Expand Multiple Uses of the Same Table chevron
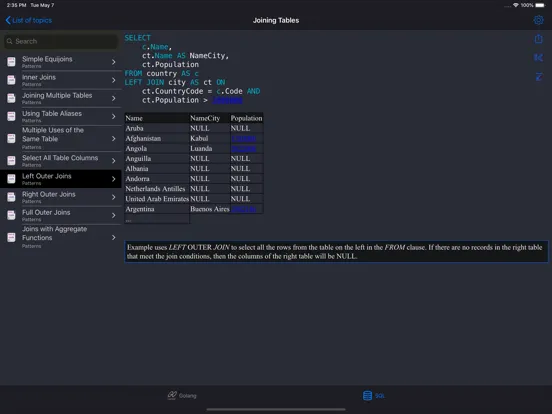552x414 pixels. point(113,139)
